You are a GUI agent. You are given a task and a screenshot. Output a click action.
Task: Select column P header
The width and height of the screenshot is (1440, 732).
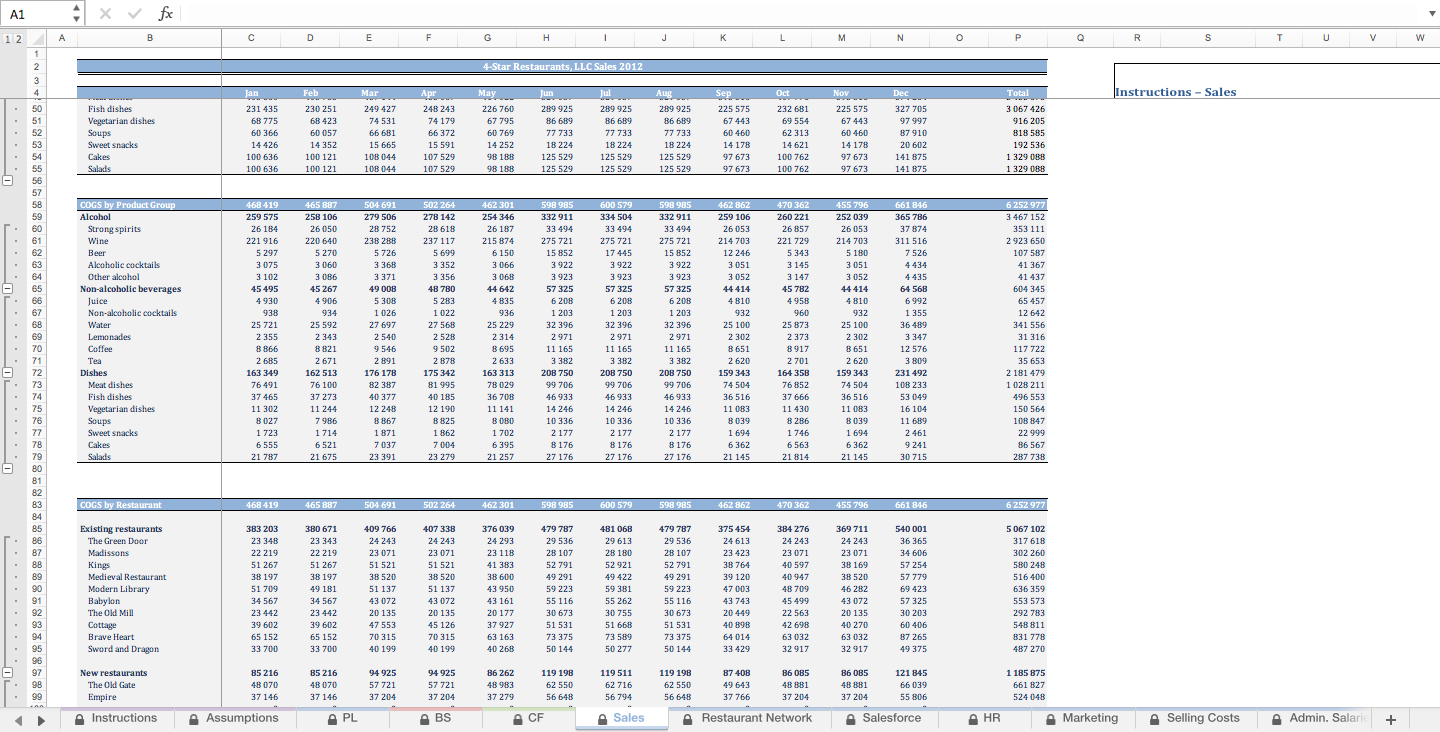pos(1018,38)
